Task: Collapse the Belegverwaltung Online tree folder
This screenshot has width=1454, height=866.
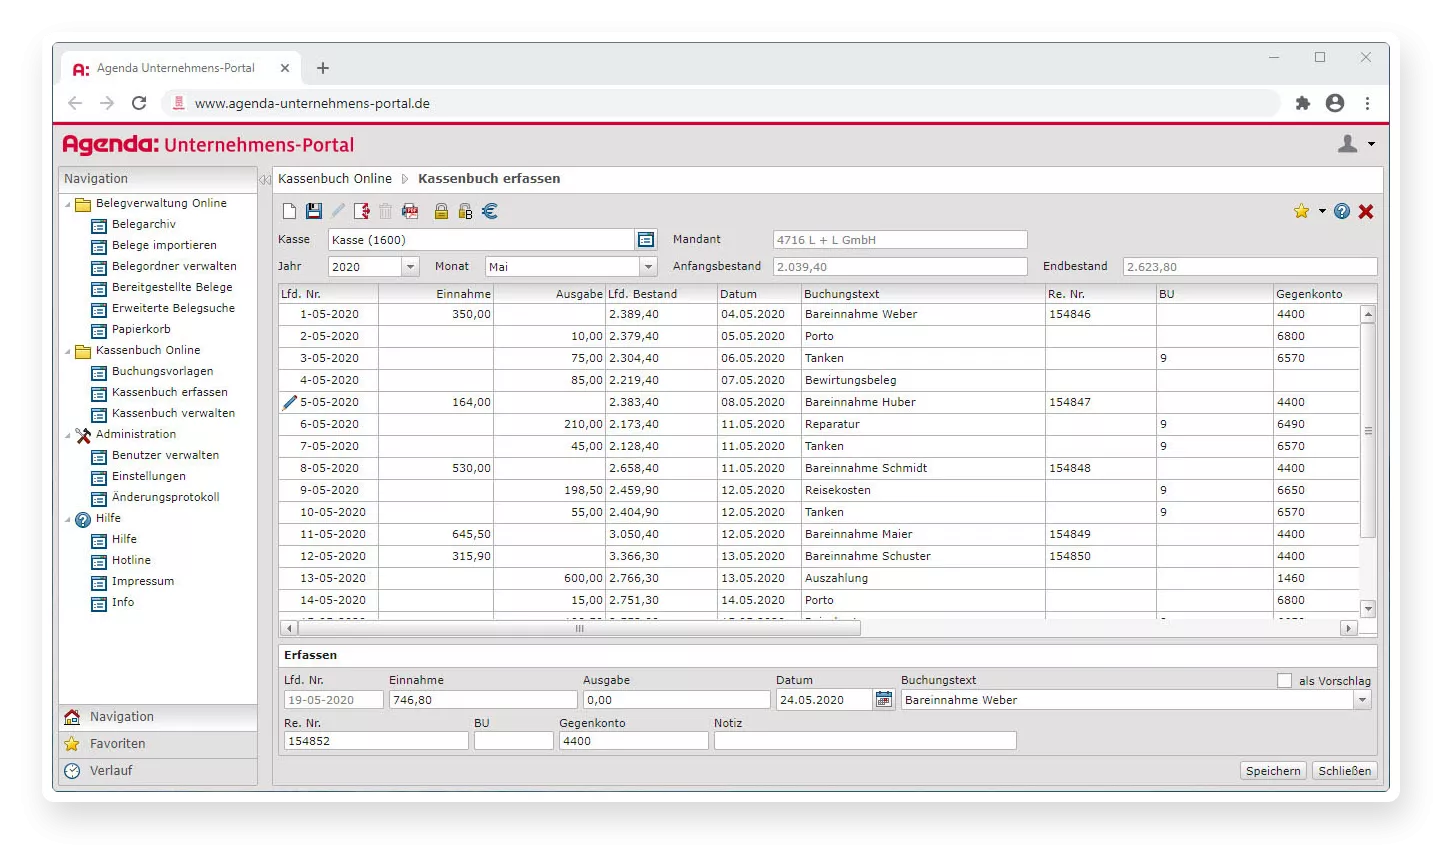Action: point(69,204)
